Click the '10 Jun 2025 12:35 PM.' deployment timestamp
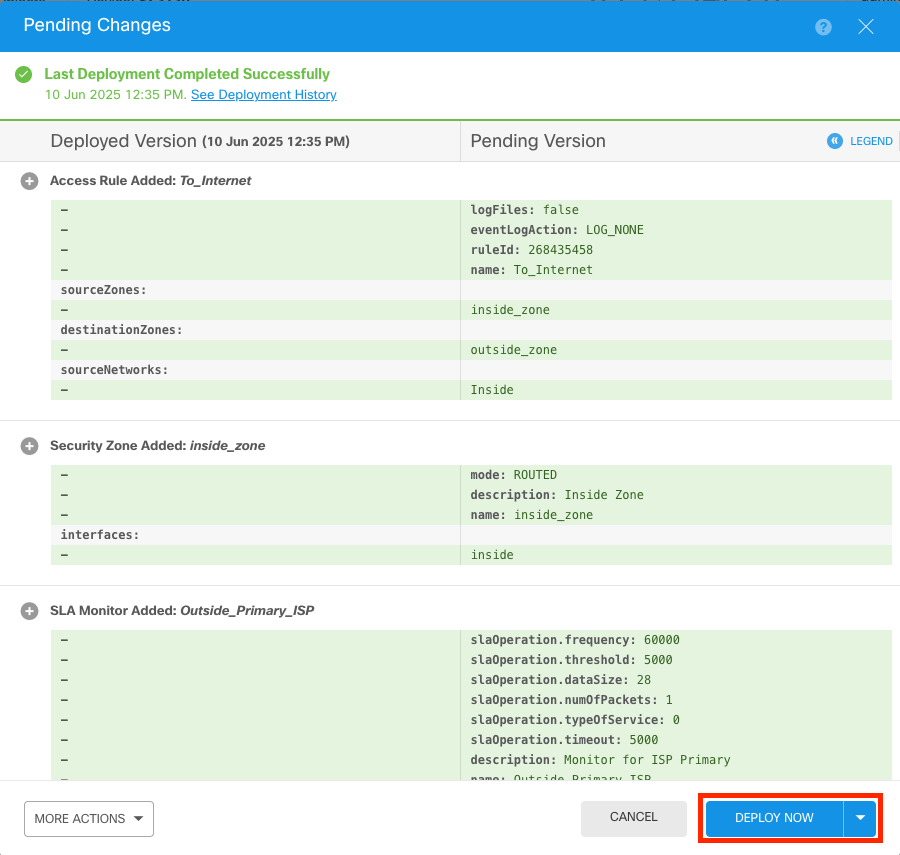This screenshot has width=900, height=855. [x=116, y=95]
